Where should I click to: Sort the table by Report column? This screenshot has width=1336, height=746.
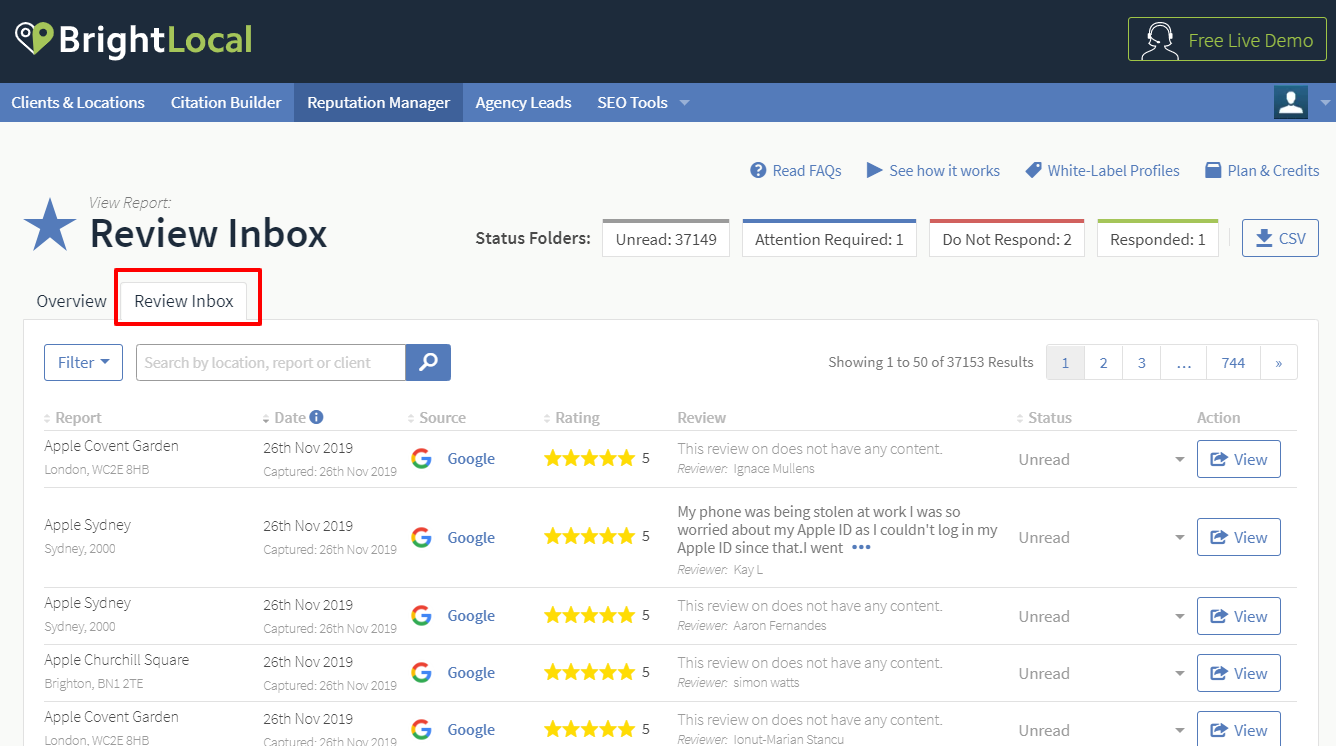73,418
